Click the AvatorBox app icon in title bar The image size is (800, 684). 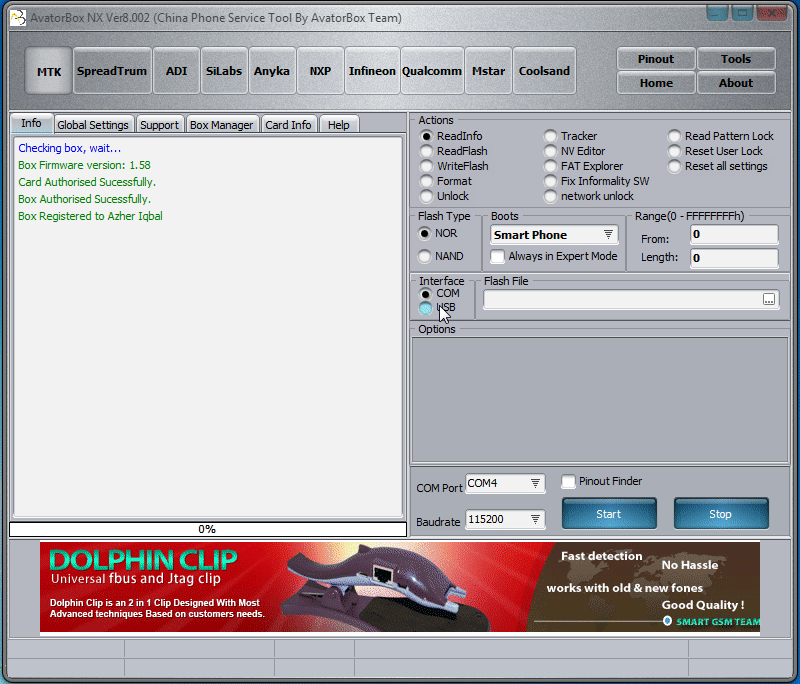[x=17, y=18]
